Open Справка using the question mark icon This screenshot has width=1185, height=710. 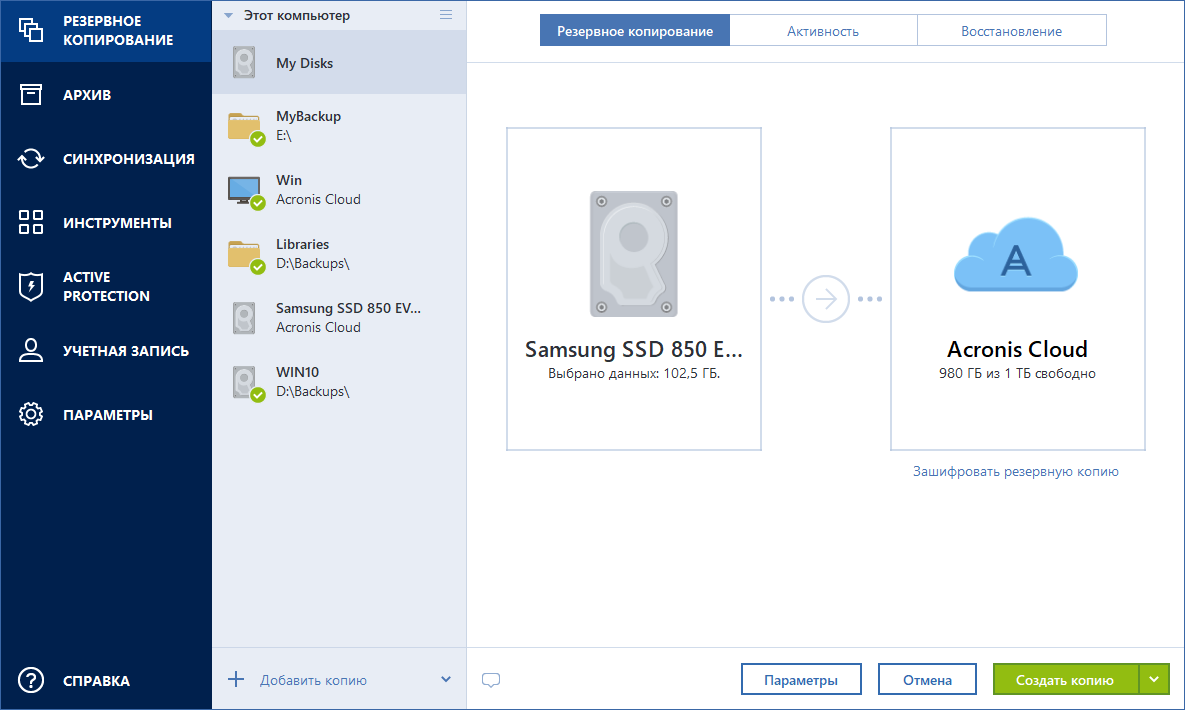30,680
